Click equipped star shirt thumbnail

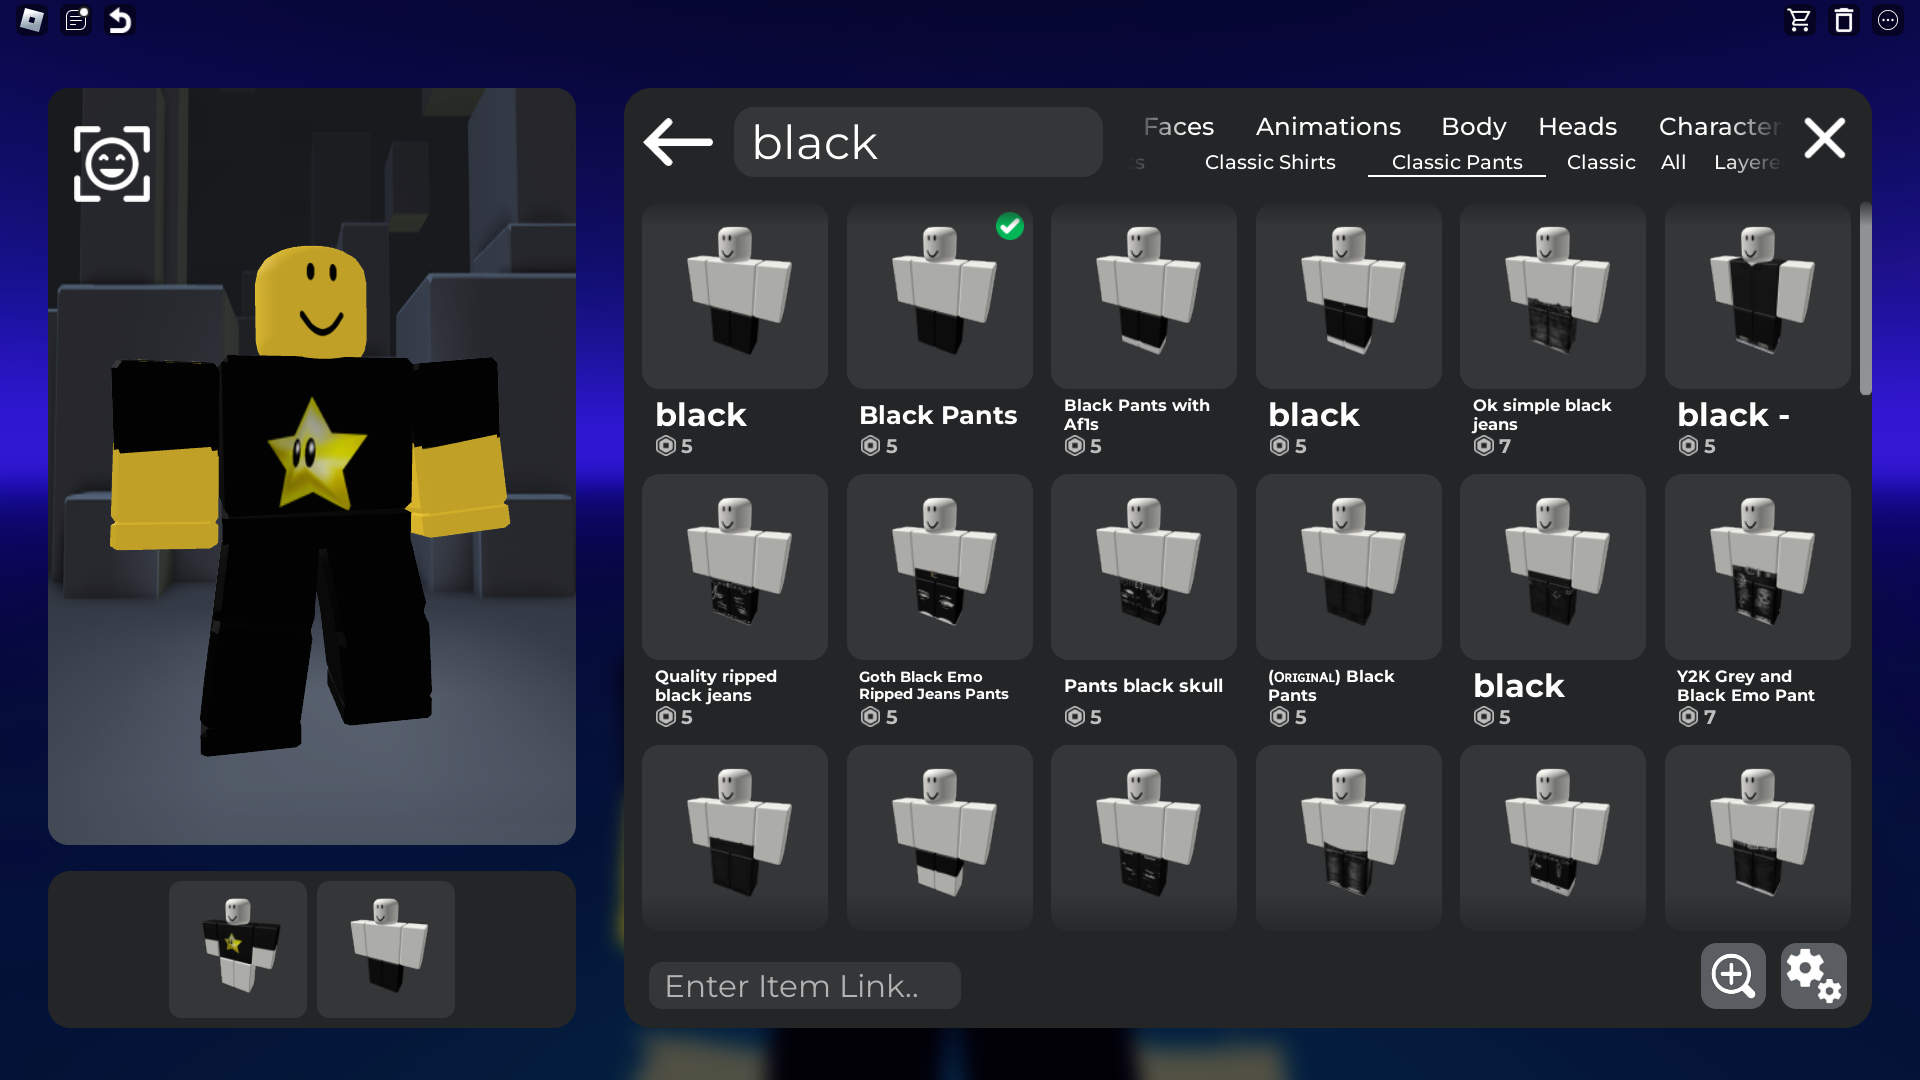coord(238,948)
